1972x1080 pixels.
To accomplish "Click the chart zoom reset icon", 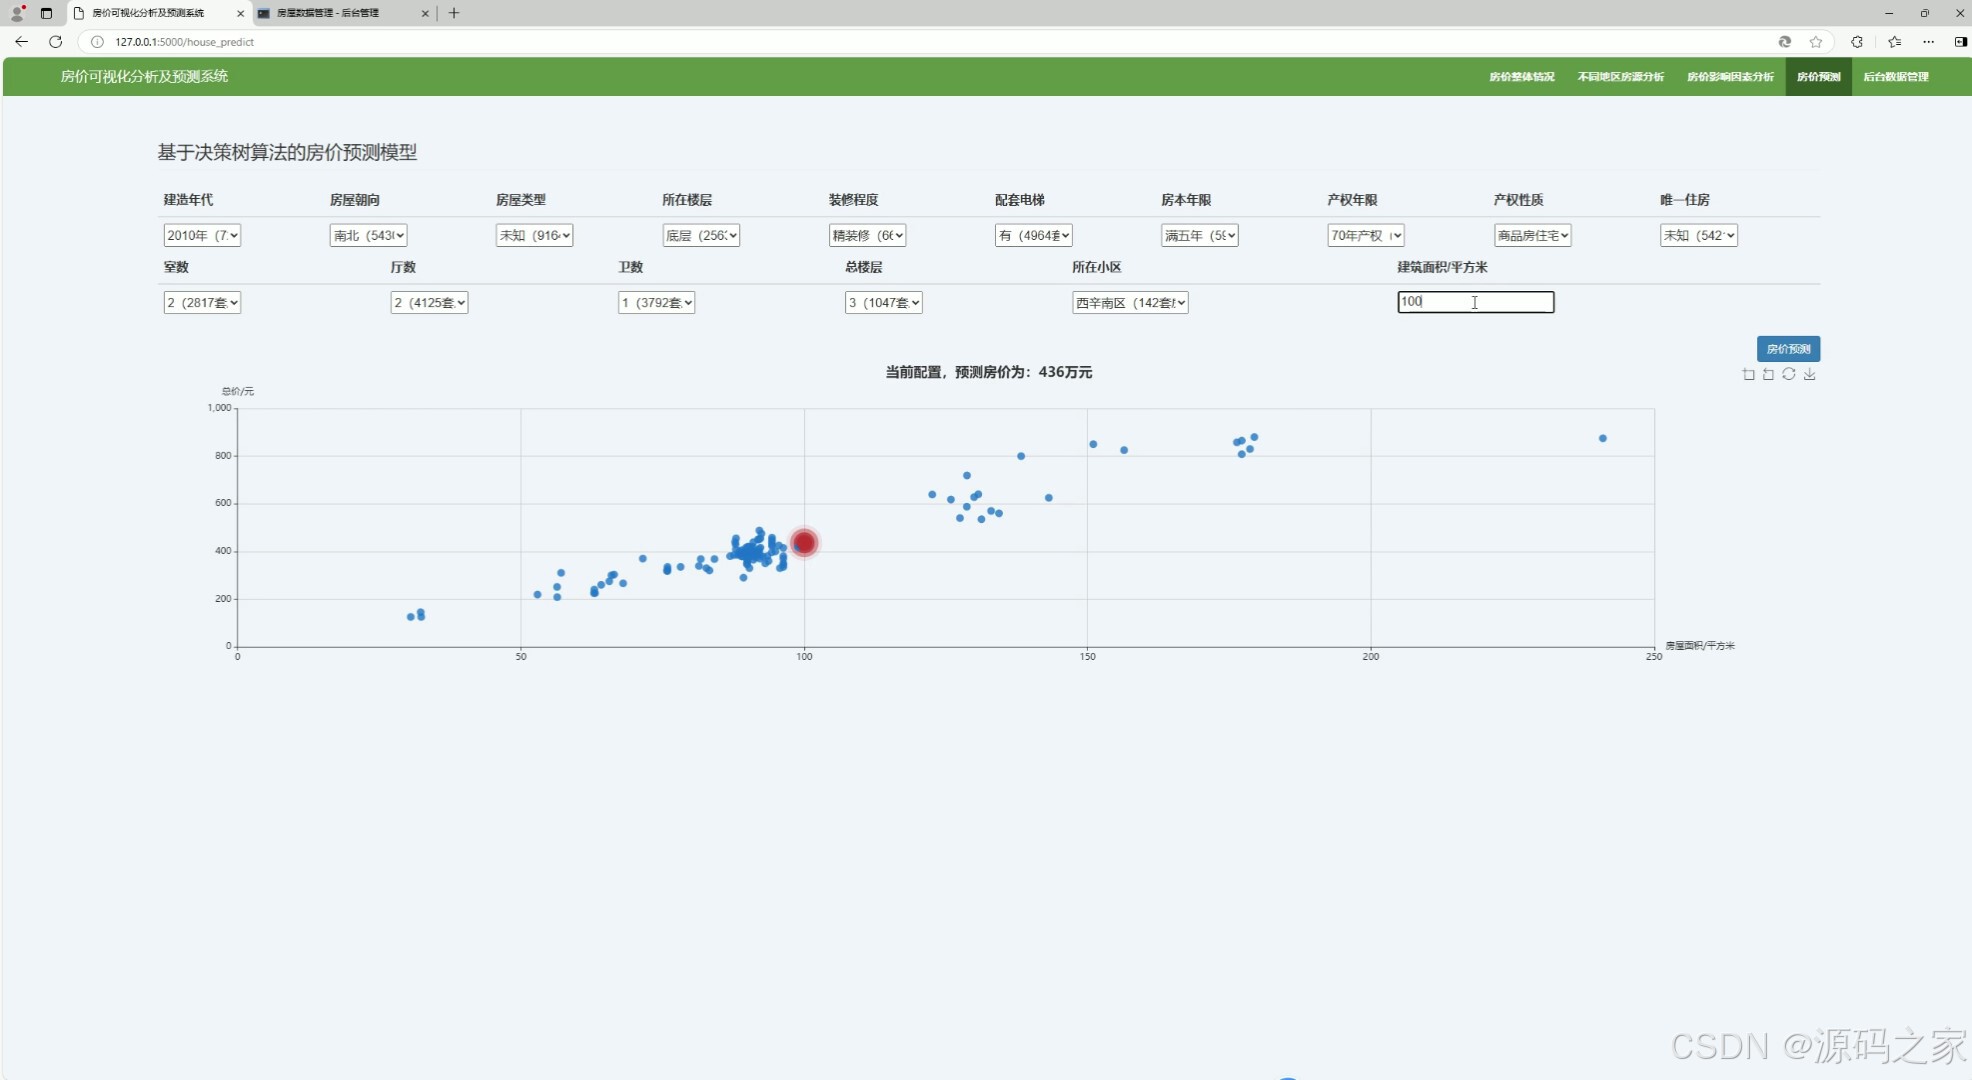I will tap(1768, 374).
